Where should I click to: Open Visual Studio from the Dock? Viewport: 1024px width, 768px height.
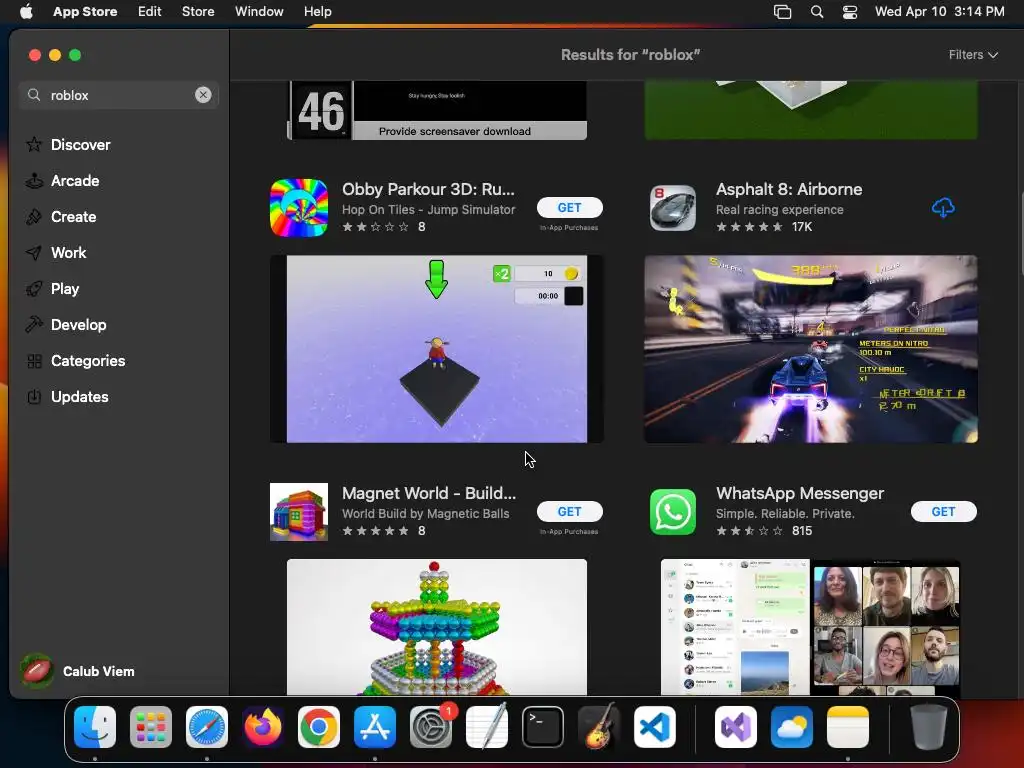[x=736, y=727]
